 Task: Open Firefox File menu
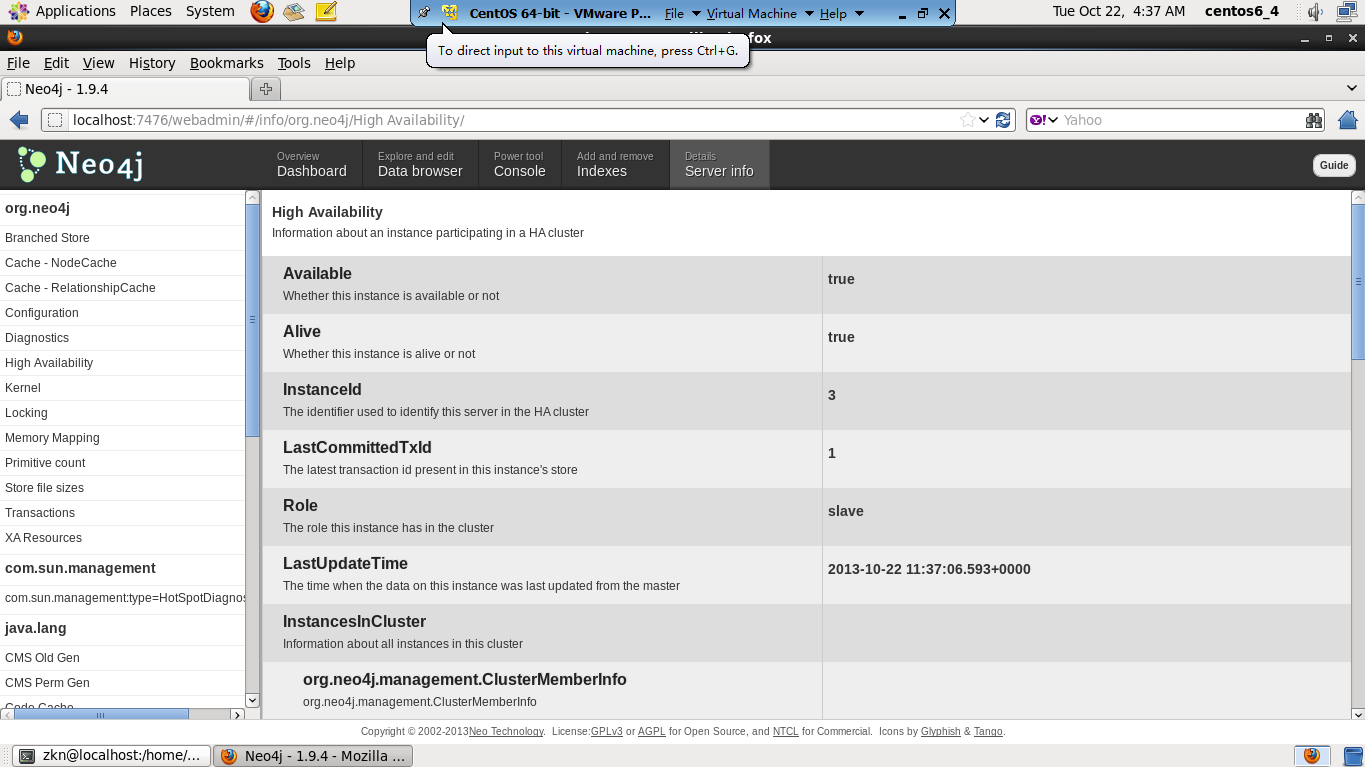coord(18,62)
